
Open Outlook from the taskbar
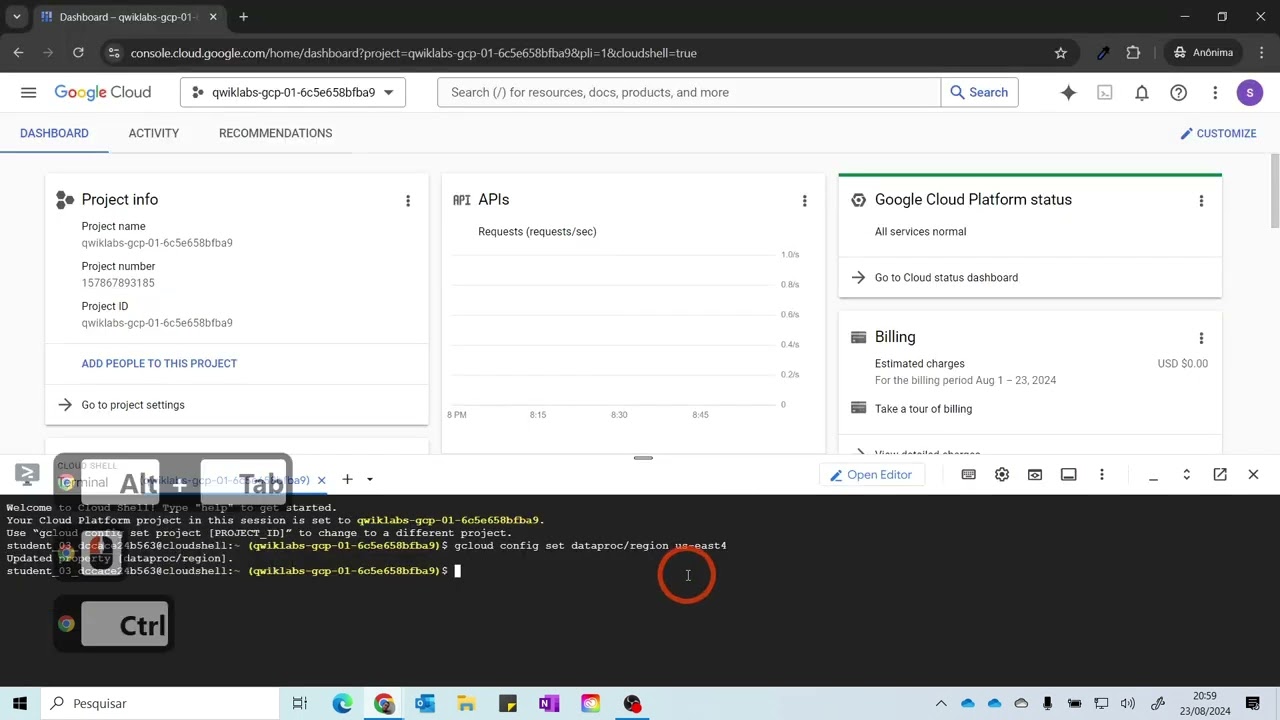click(424, 703)
